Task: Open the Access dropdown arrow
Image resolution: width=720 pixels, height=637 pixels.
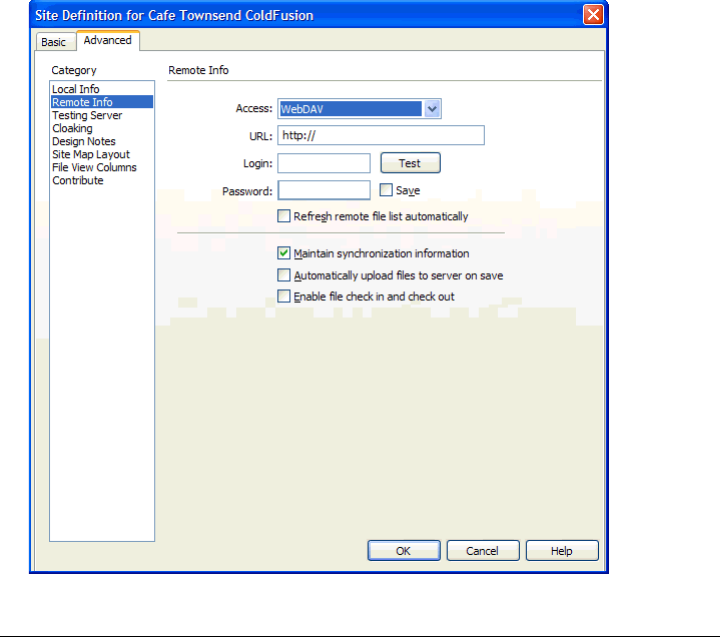Action: pos(432,109)
